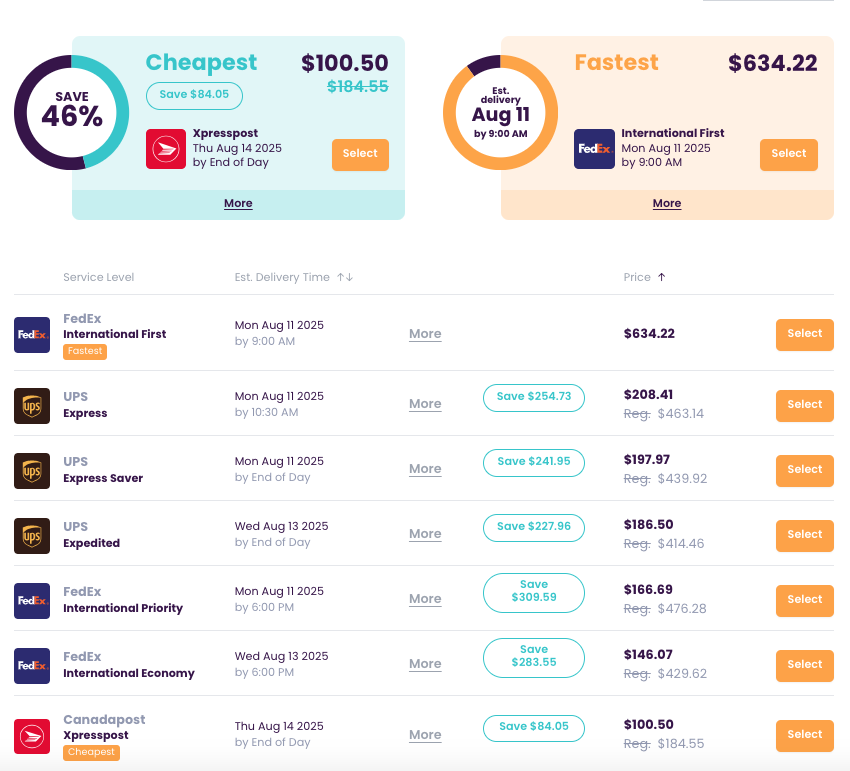Screen dimensions: 850x771
Task: Click Save $254.73 badge for UPS Express
Action: click(534, 397)
